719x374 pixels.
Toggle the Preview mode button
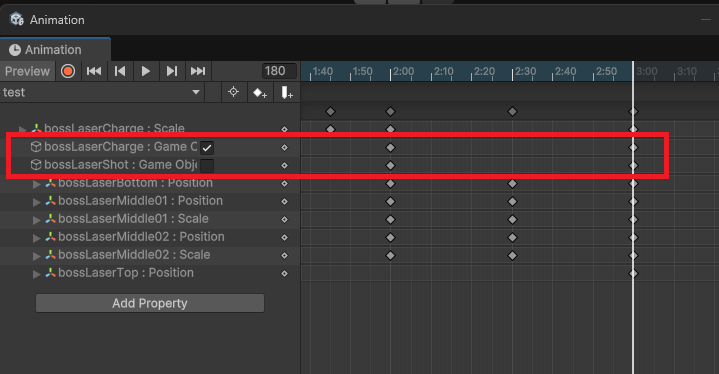point(27,71)
